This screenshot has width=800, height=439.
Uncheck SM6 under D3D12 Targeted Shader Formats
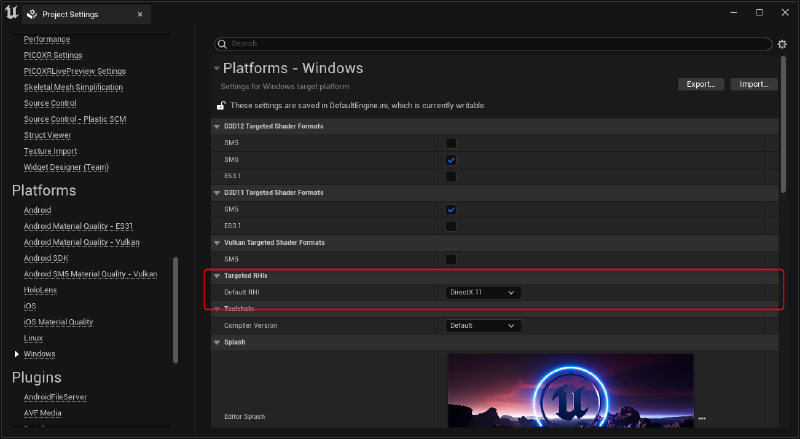pos(451,160)
